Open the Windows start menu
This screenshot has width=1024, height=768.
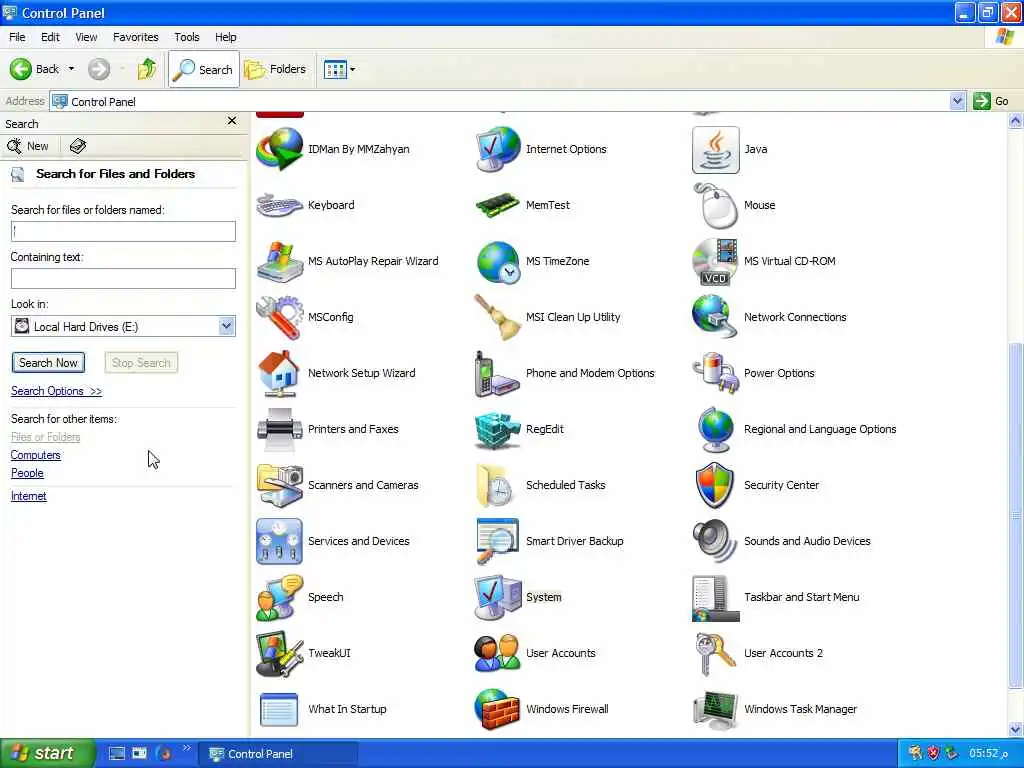(46, 753)
